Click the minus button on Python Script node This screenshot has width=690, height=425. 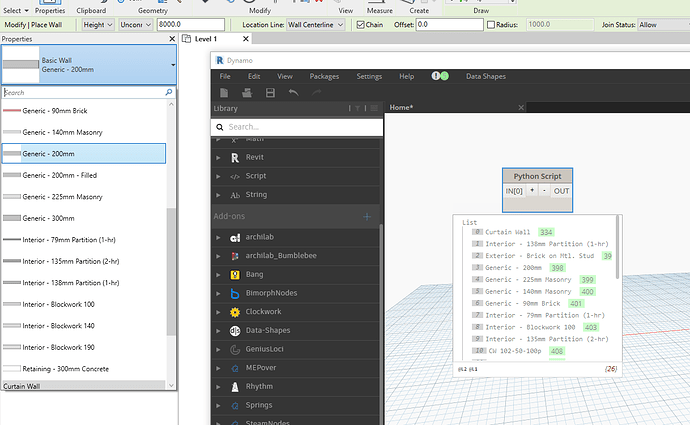click(544, 191)
